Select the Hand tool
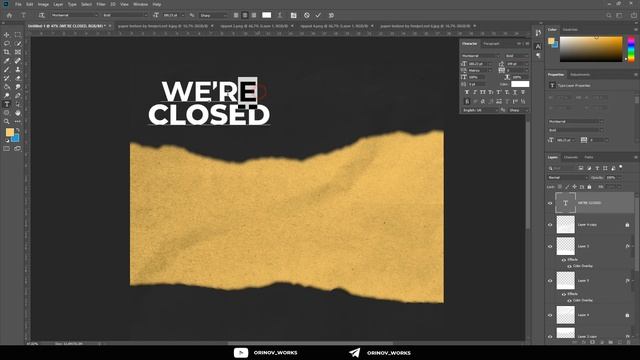This screenshot has height=360, width=640. (x=18, y=113)
